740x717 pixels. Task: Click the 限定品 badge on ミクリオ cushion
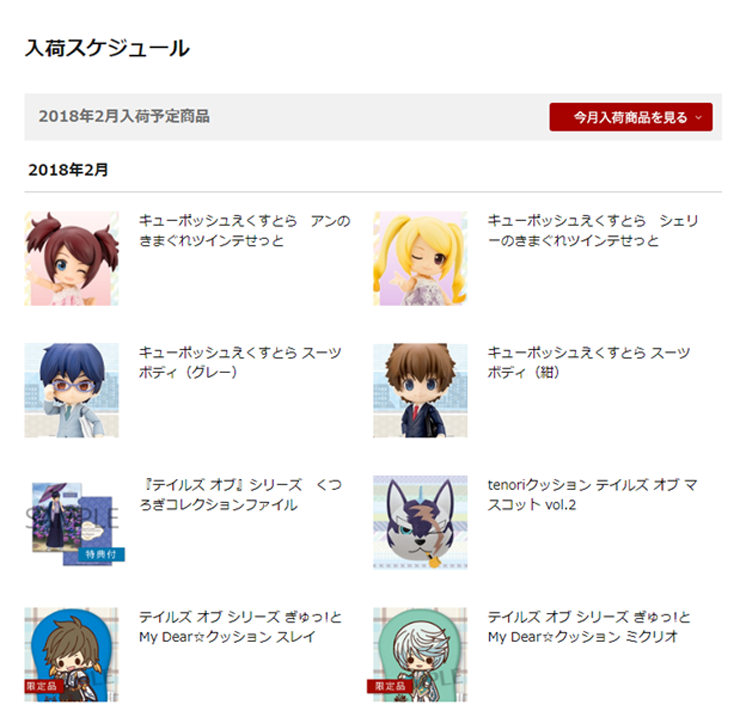tap(390, 686)
